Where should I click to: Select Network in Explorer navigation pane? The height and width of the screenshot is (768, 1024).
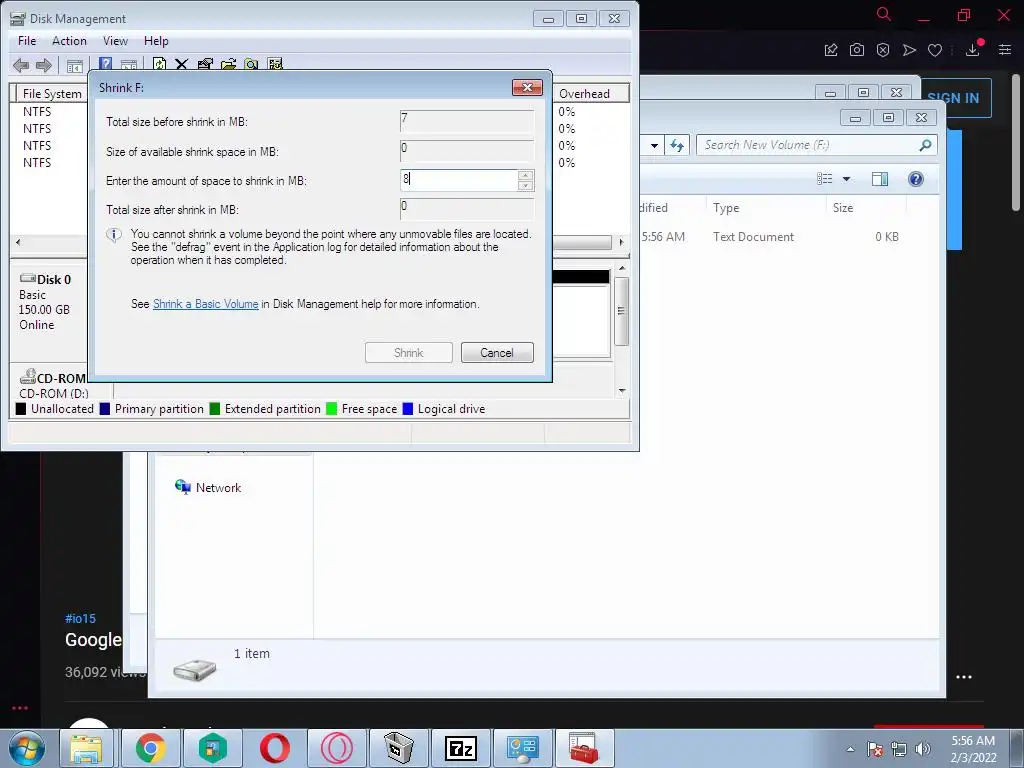pos(218,487)
